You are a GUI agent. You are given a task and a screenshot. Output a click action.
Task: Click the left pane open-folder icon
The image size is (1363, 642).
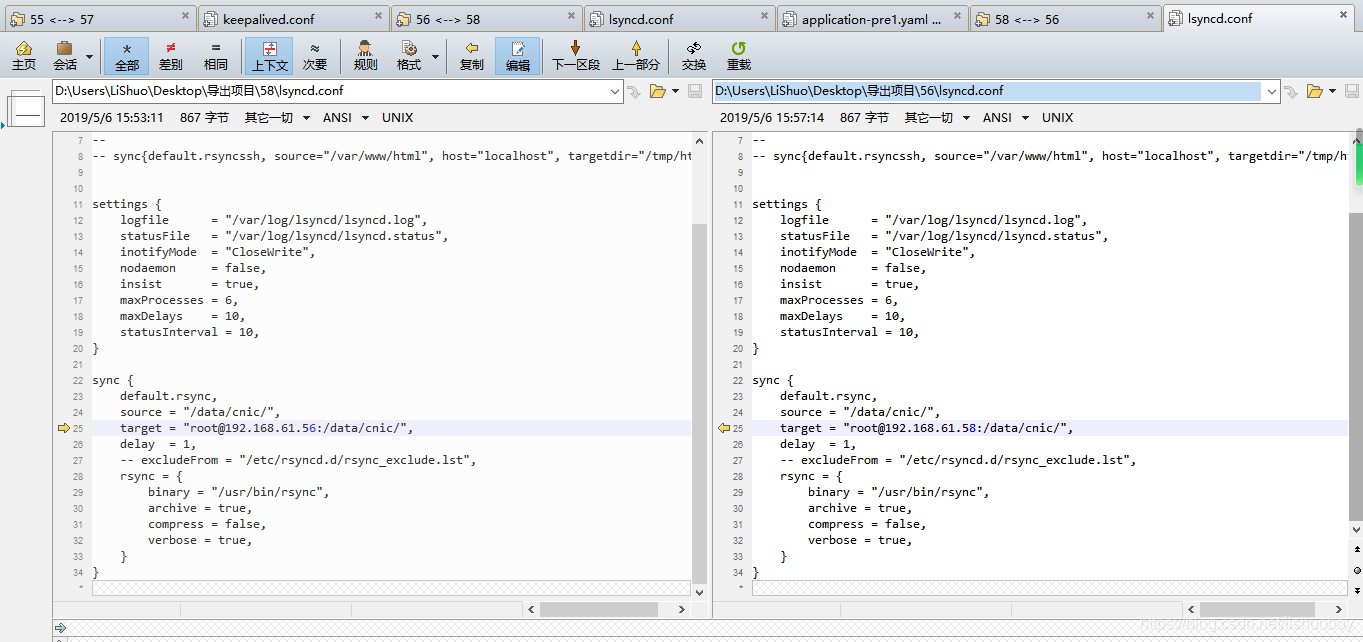coord(657,91)
